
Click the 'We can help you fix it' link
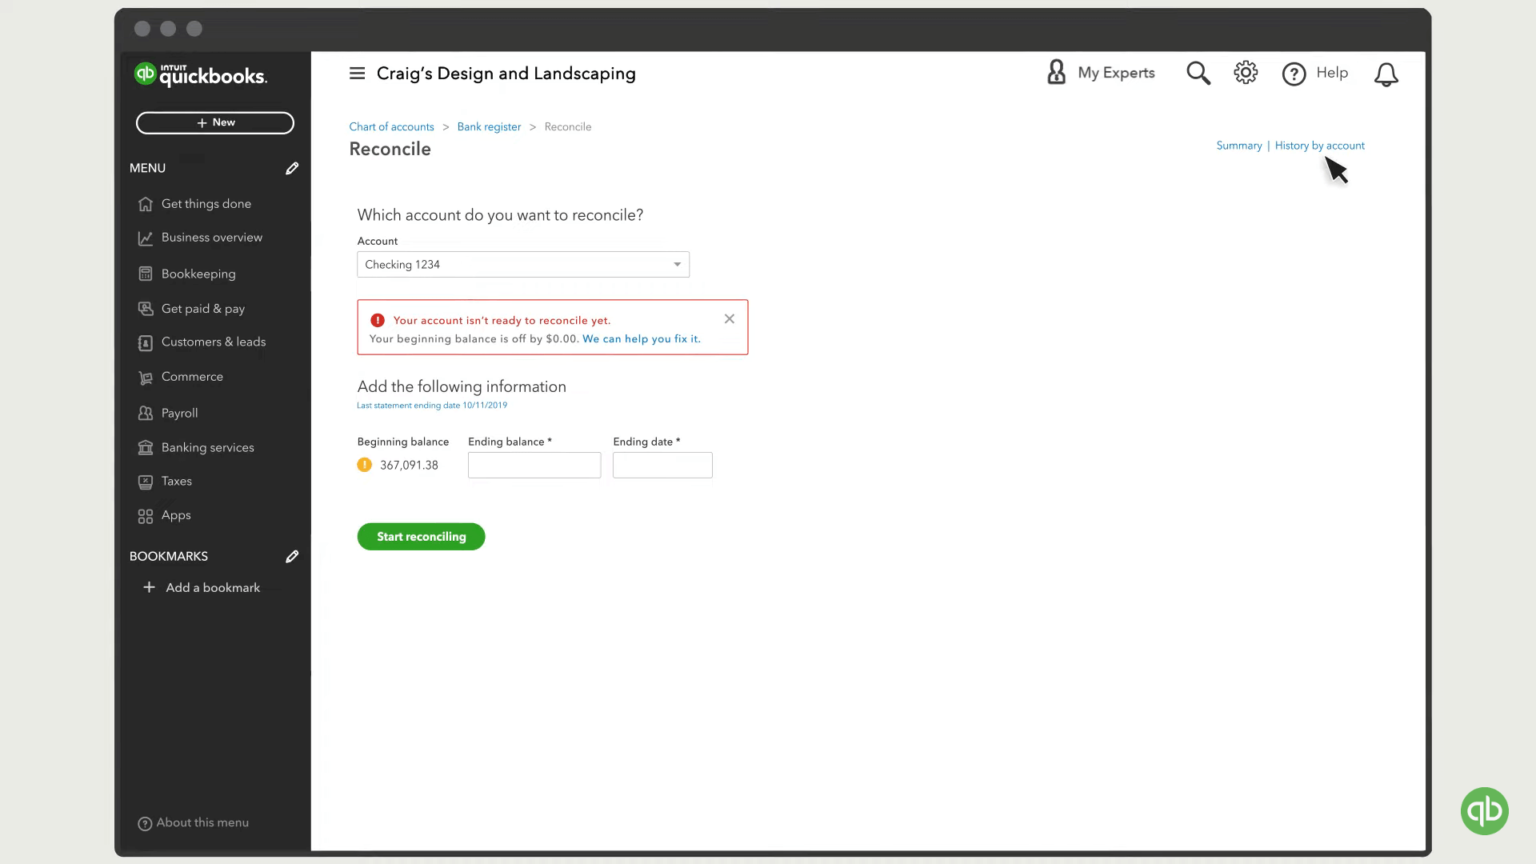click(641, 339)
